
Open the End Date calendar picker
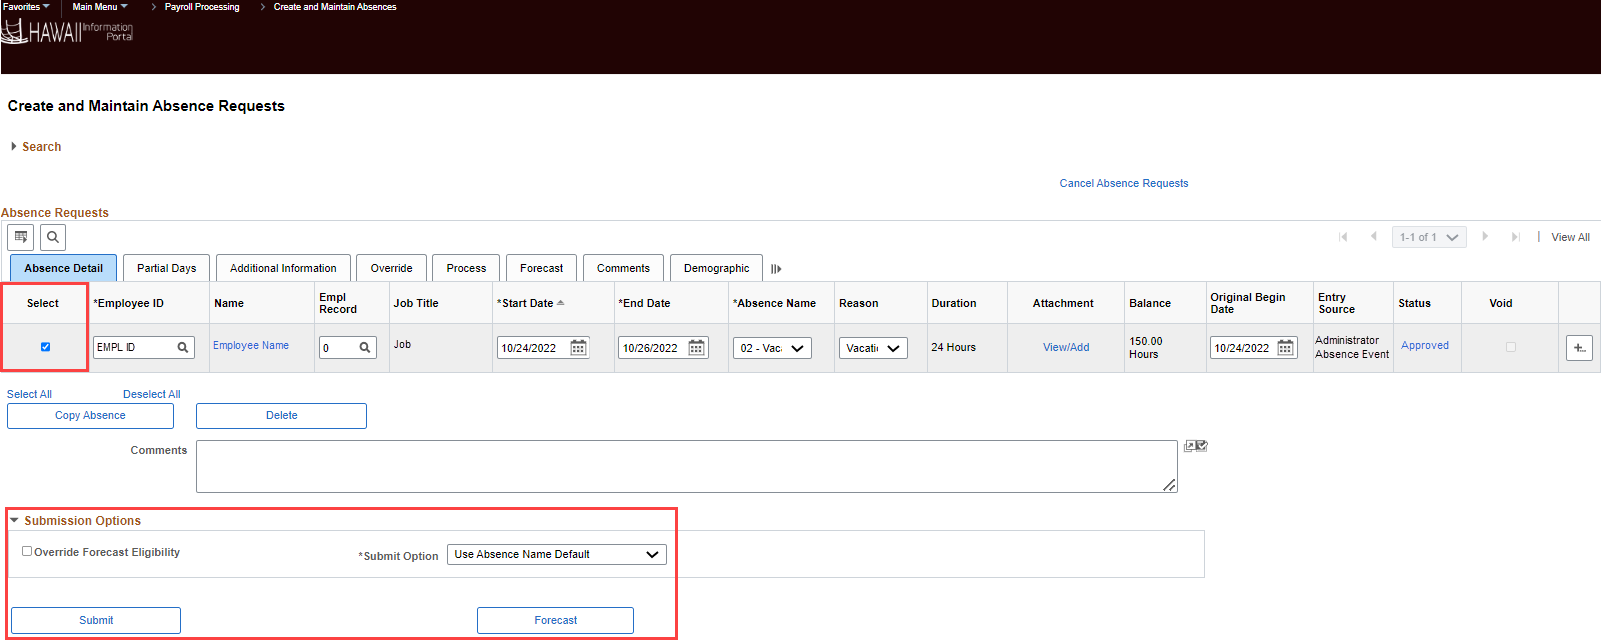pyautogui.click(x=697, y=348)
